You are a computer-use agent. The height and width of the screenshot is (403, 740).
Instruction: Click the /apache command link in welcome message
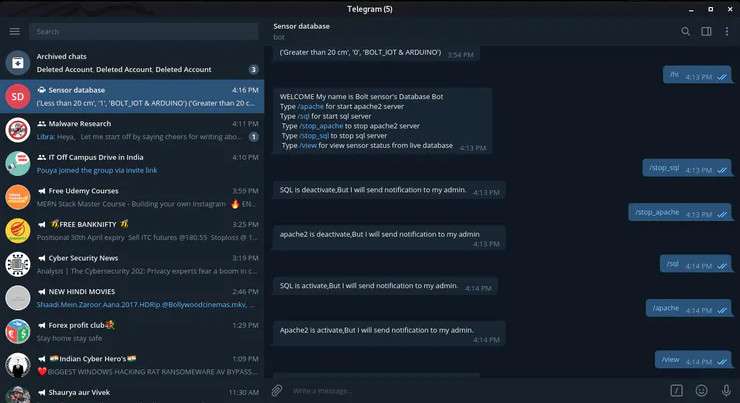point(311,106)
